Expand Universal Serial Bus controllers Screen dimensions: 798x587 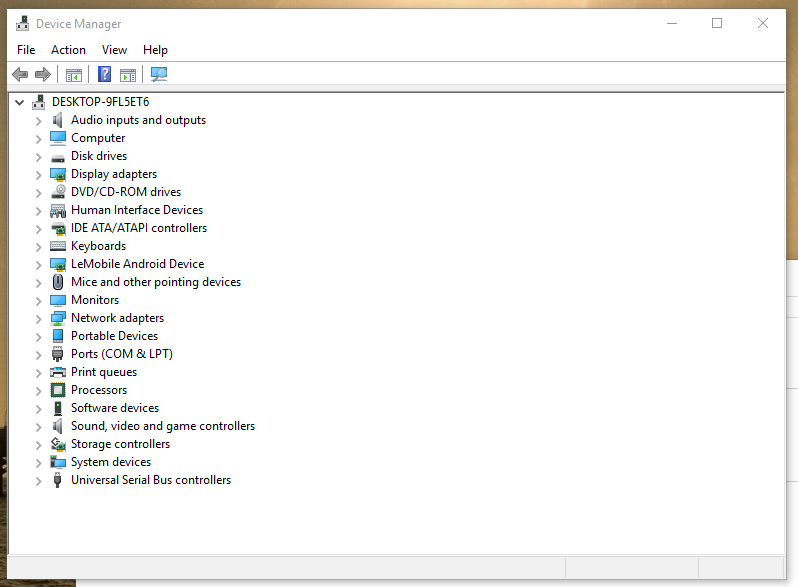(38, 481)
